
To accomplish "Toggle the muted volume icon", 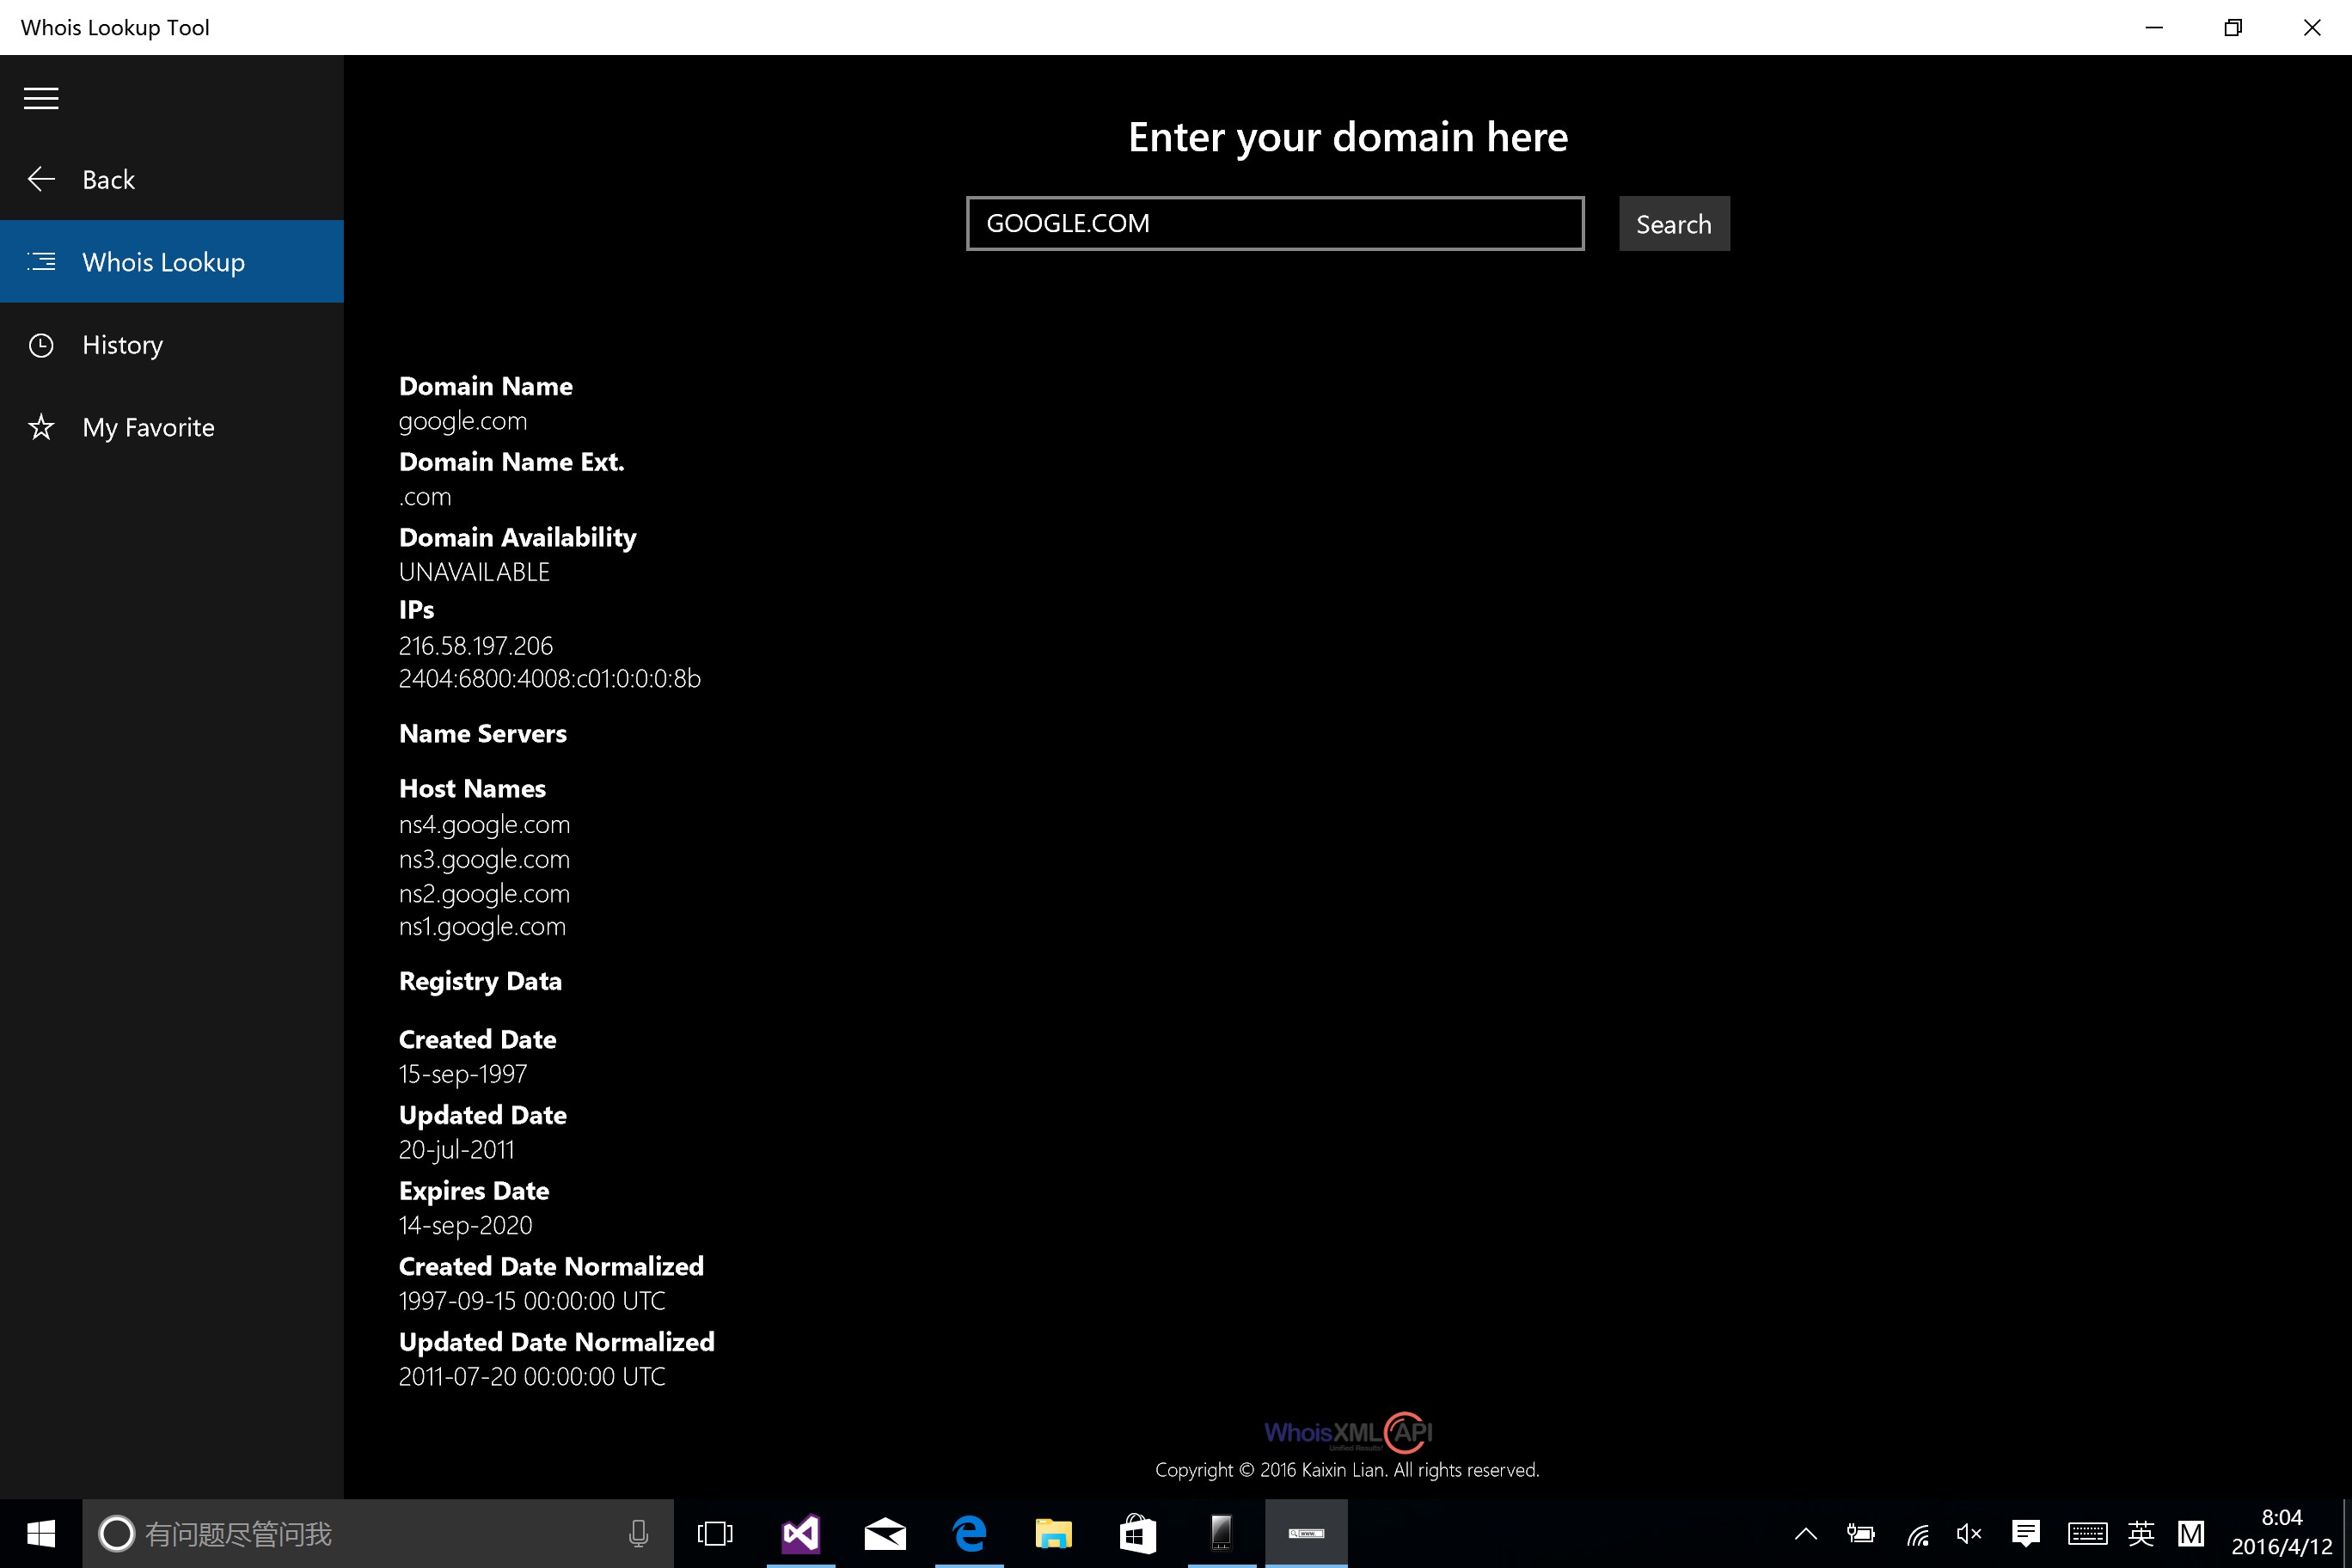I will coord(1968,1533).
